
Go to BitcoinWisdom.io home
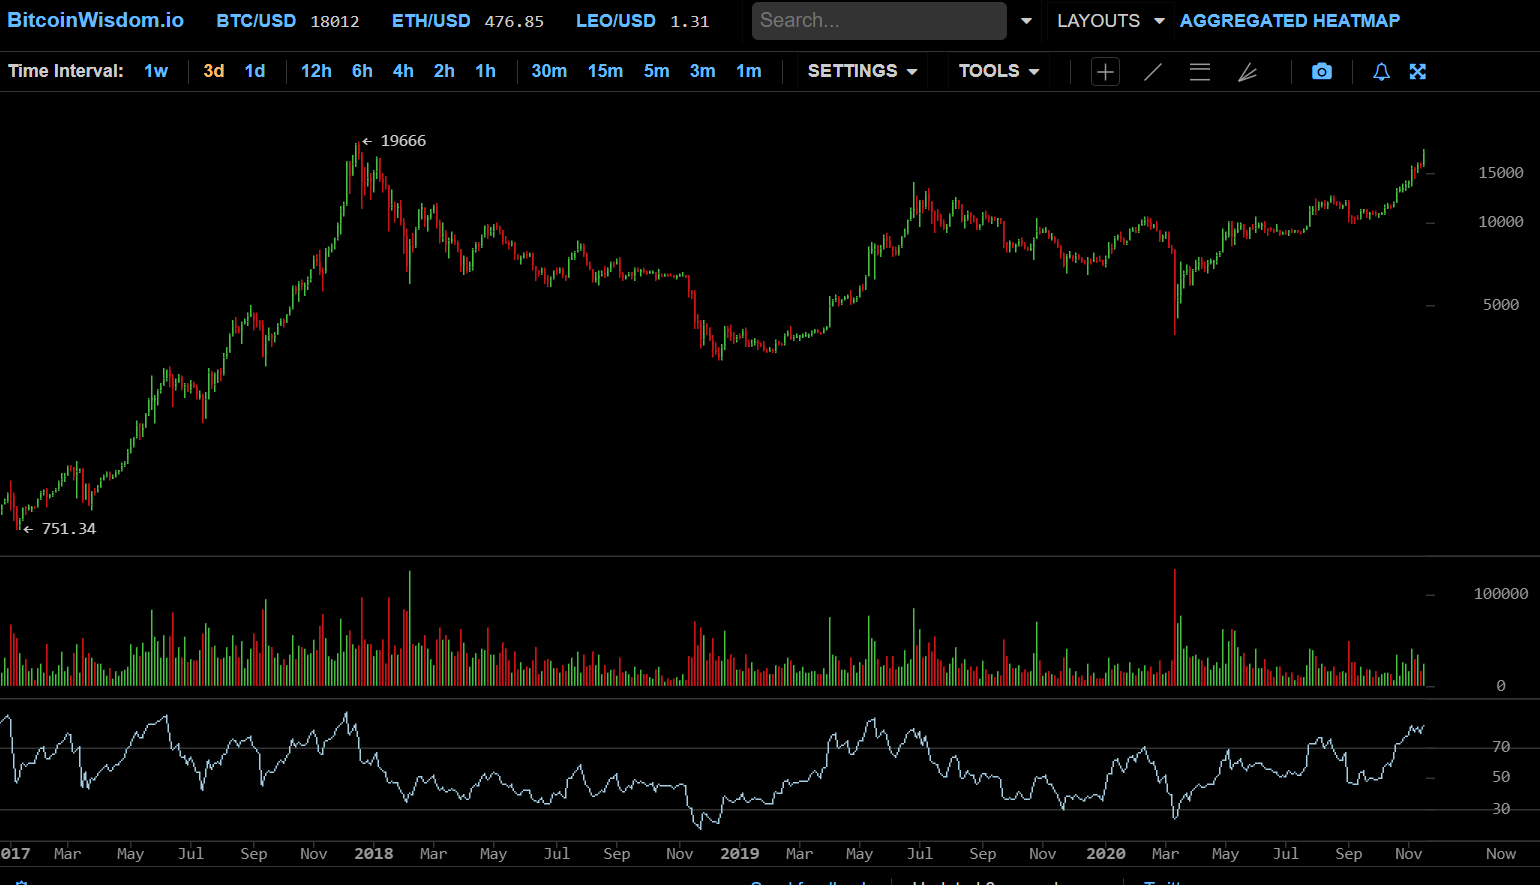click(x=95, y=21)
